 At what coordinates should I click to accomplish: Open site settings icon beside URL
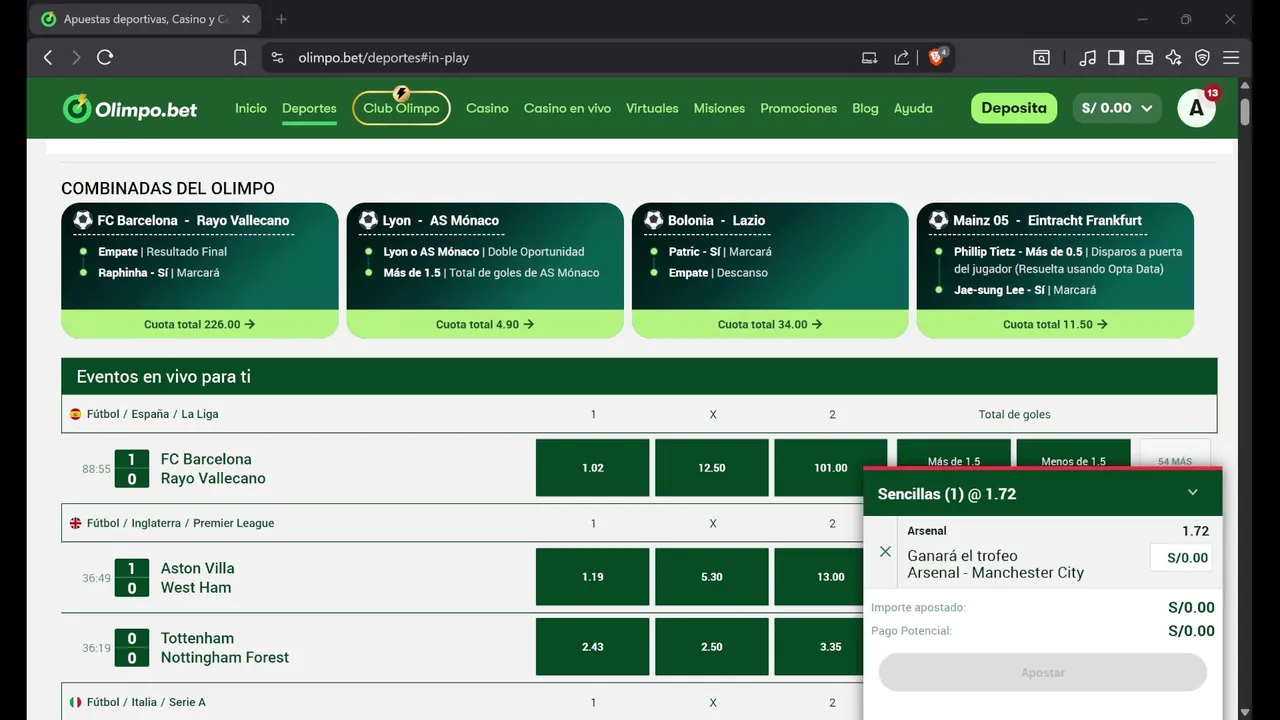(x=277, y=58)
